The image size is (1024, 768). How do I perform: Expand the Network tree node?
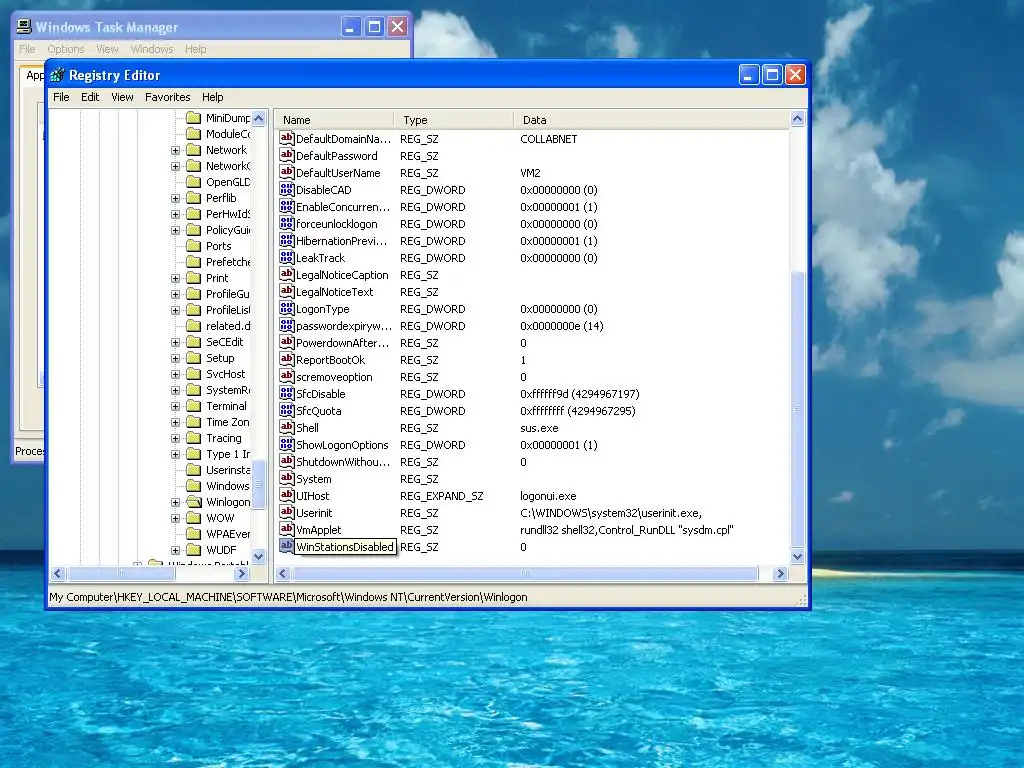click(175, 150)
